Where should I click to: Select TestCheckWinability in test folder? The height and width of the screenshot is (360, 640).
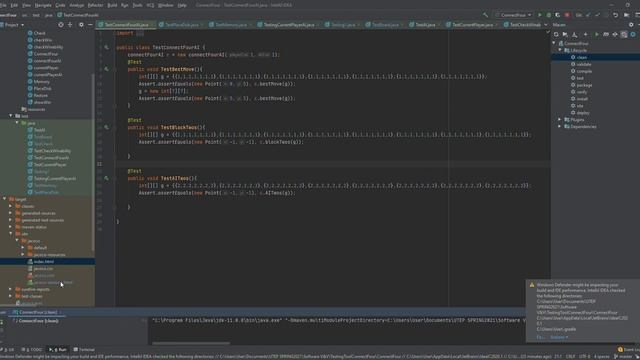coord(52,151)
